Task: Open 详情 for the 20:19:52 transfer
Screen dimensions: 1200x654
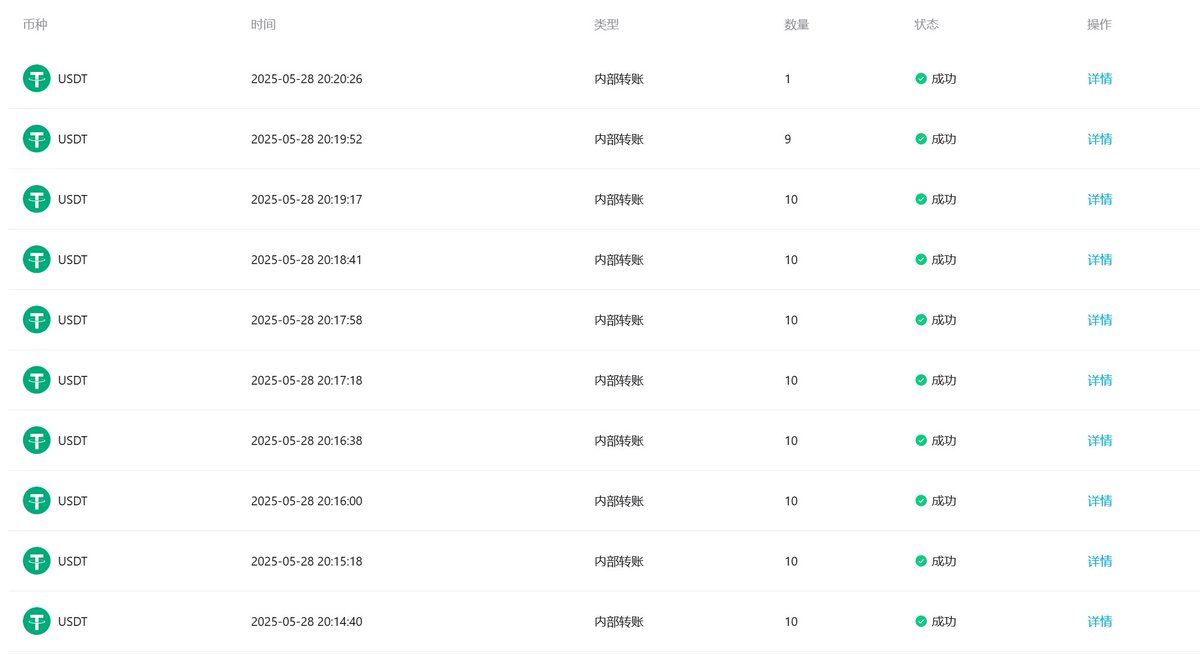Action: click(1100, 139)
